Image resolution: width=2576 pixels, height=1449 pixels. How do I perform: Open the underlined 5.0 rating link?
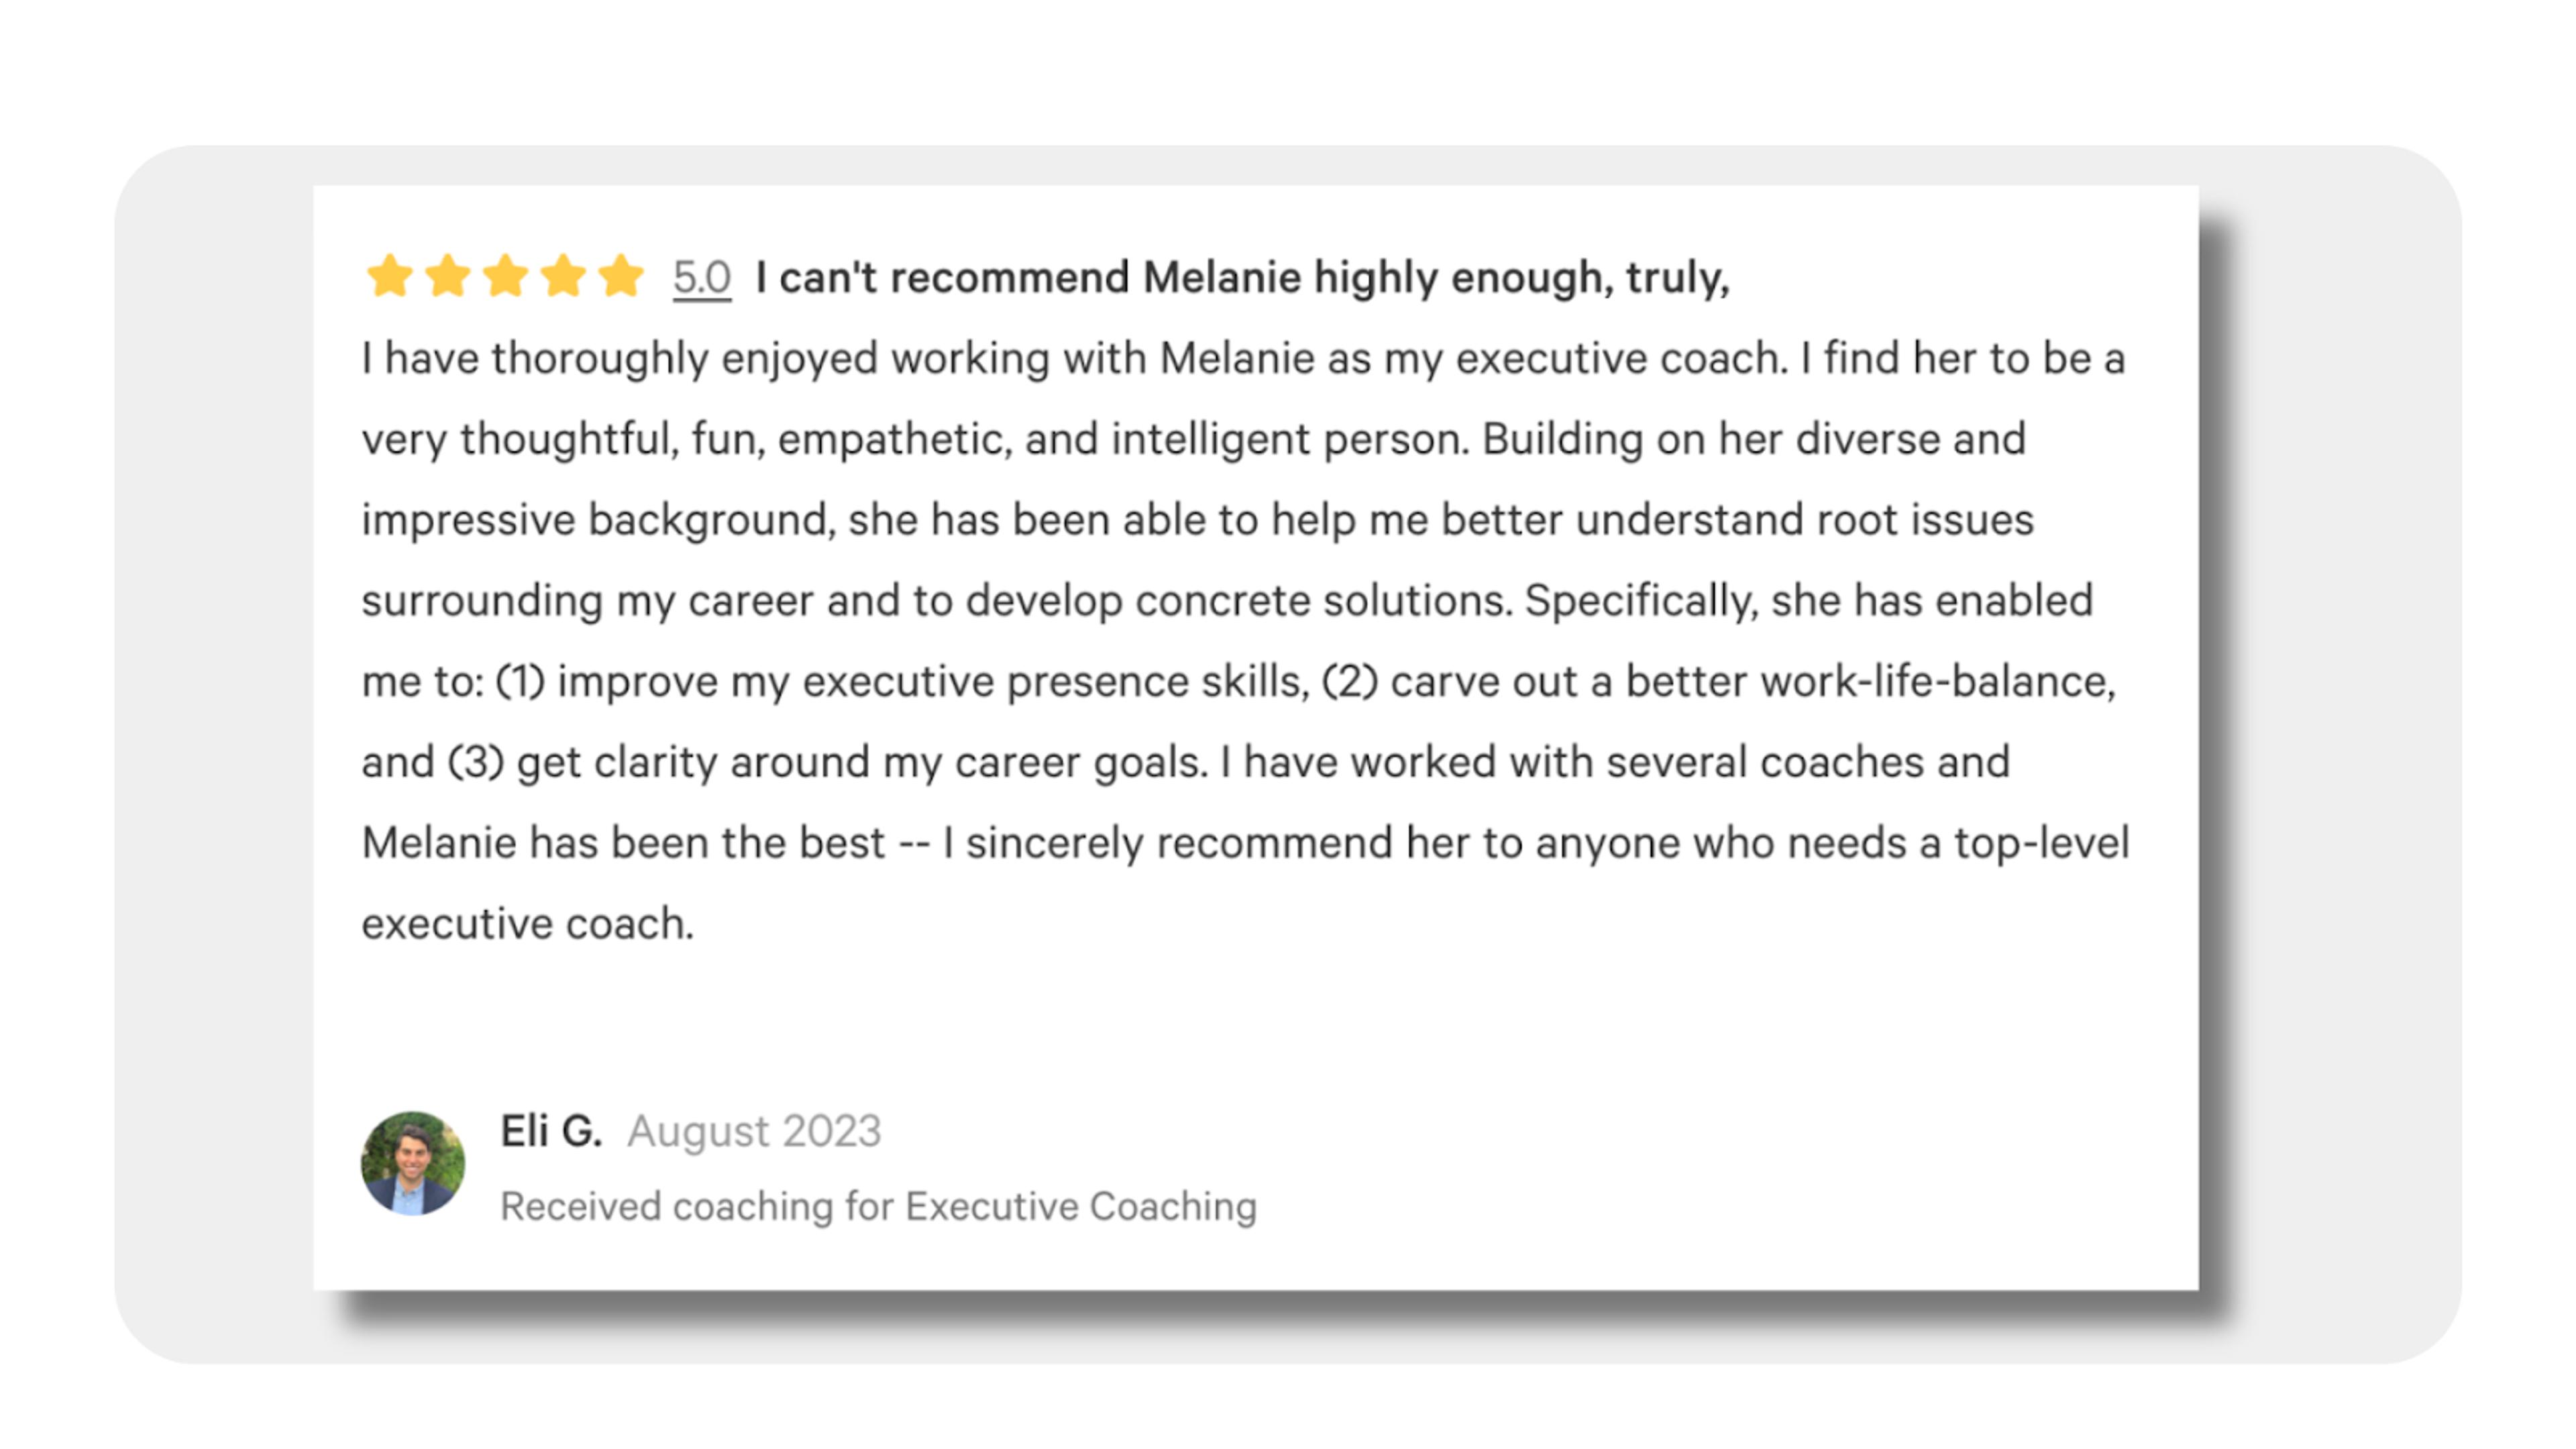[701, 278]
